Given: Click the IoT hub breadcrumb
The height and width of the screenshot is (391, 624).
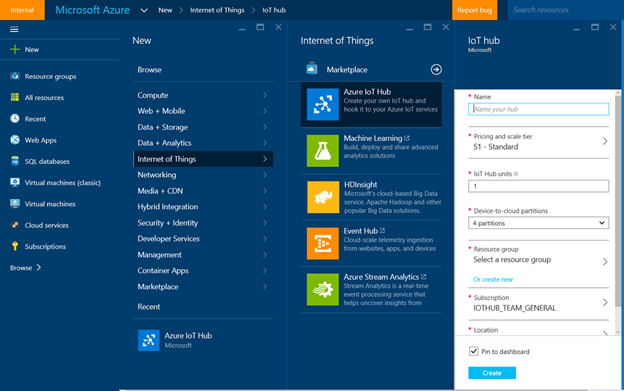Looking at the screenshot, I should point(274,10).
